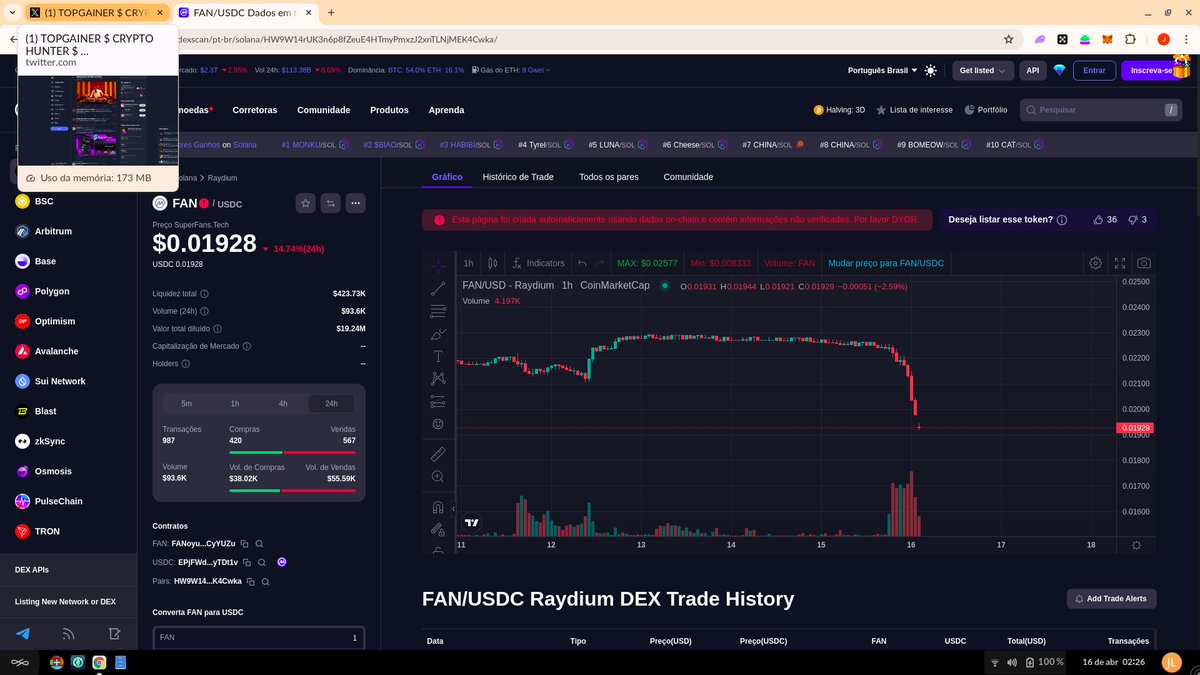
Task: Undo the last chart action
Action: pos(582,263)
